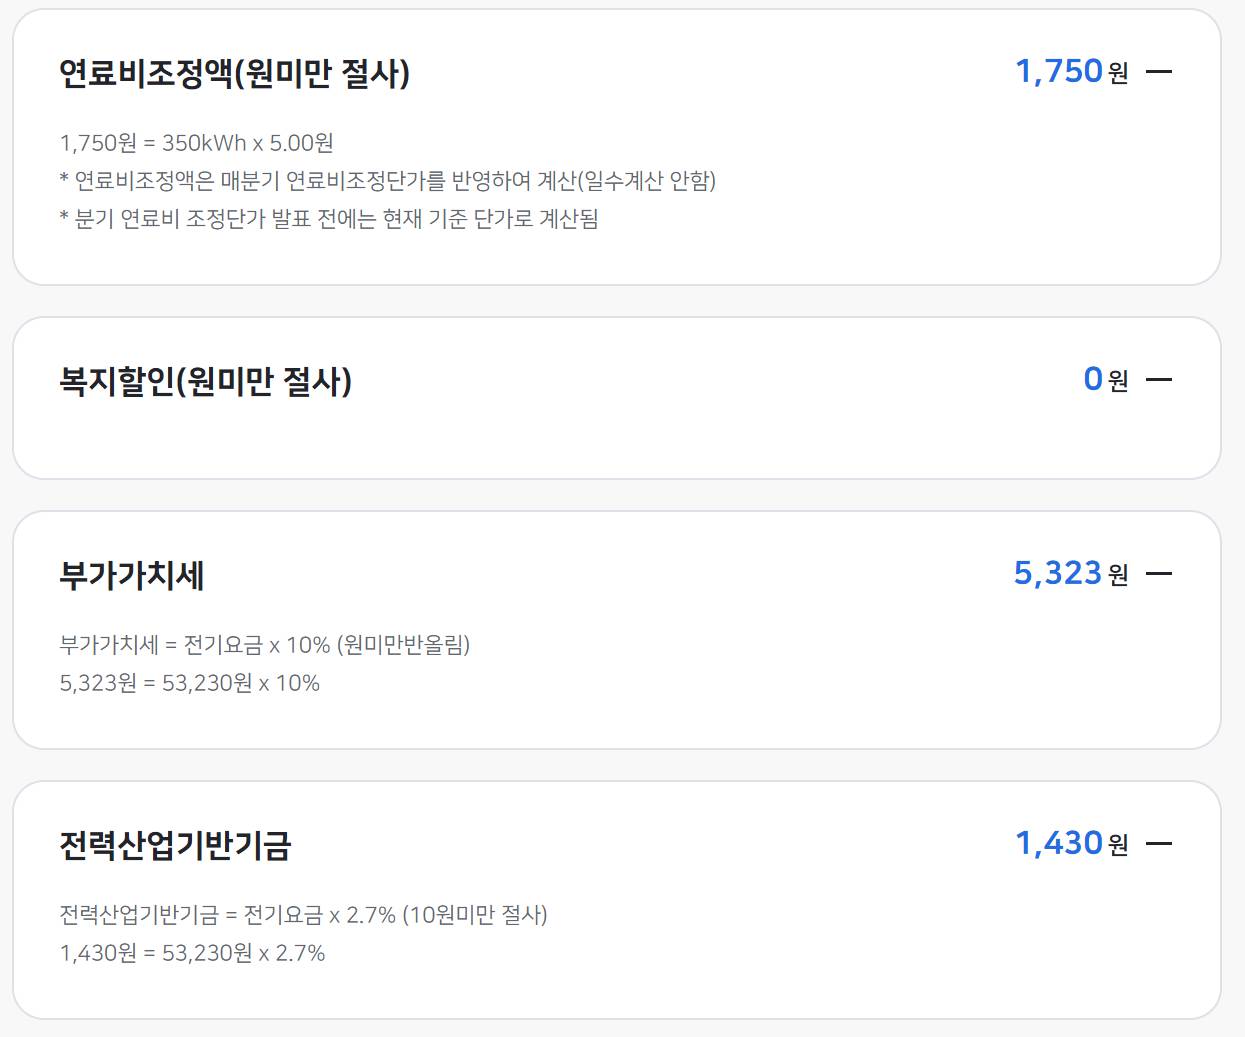Collapse the 전력산업기반기금 section with minus icon
Image resolution: width=1245 pixels, height=1037 pixels.
1158,843
